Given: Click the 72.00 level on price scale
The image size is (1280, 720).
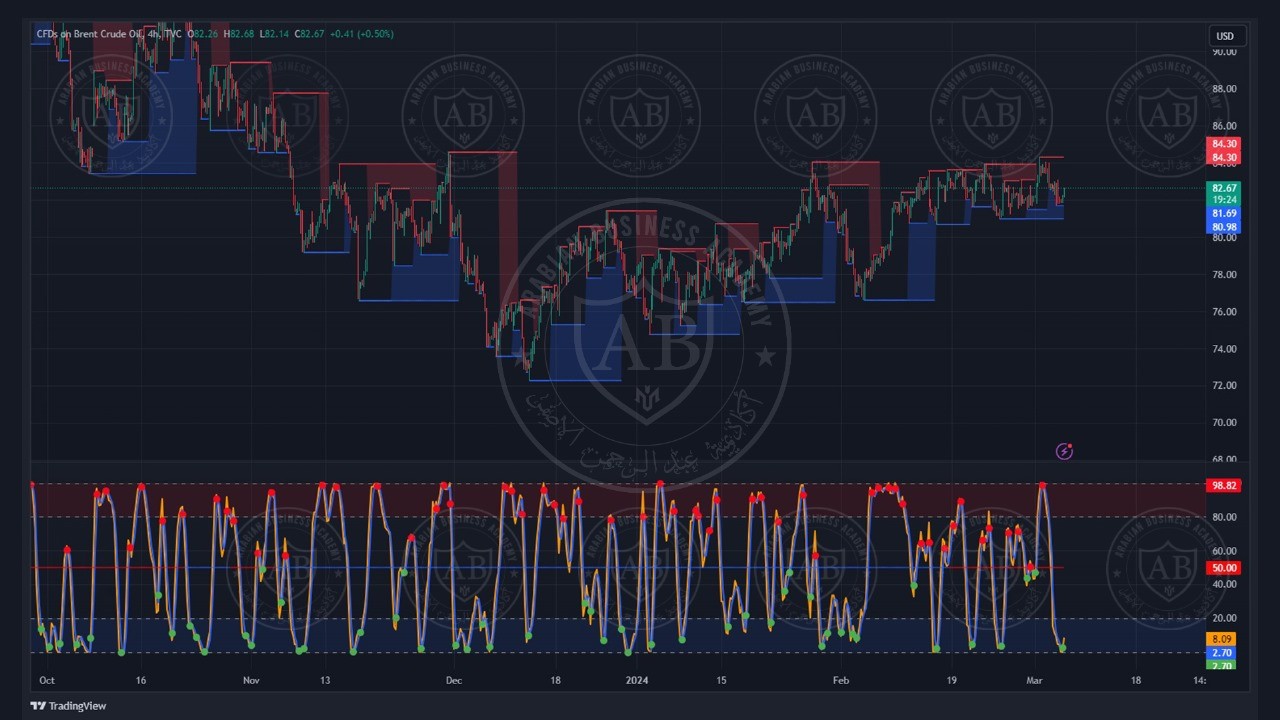Looking at the screenshot, I should click(x=1224, y=386).
